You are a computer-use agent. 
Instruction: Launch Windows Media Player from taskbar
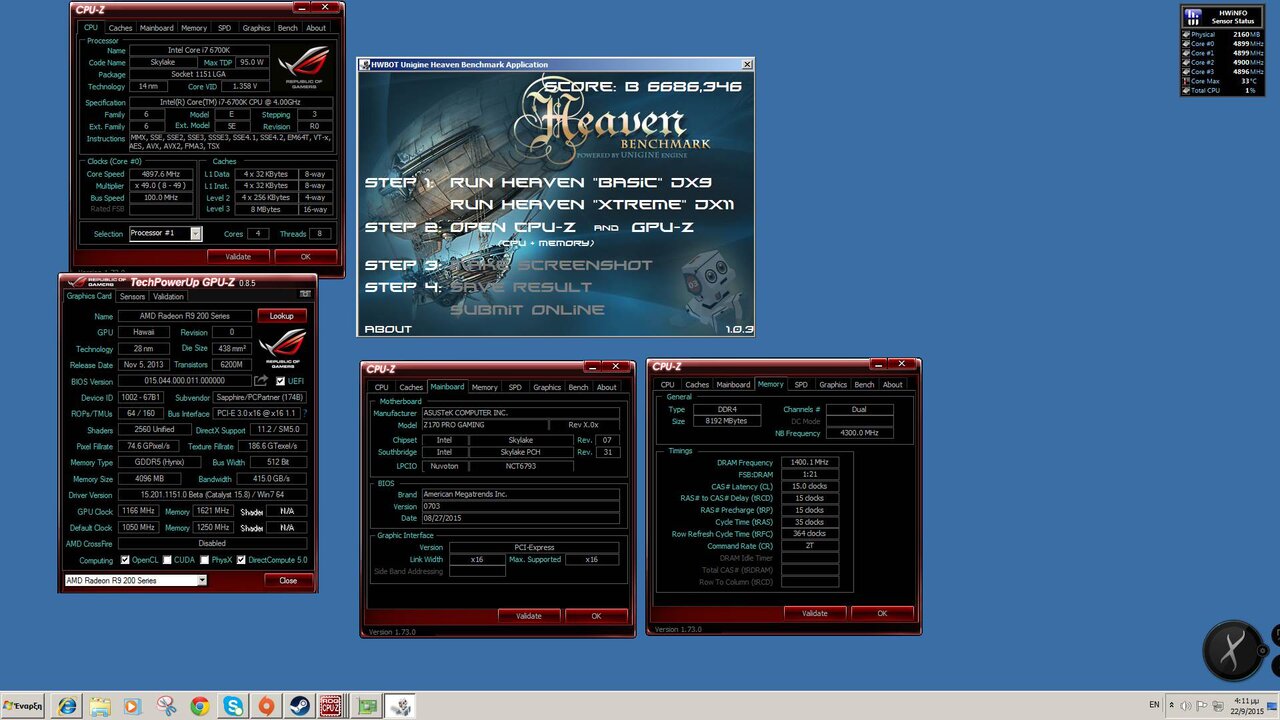click(133, 706)
